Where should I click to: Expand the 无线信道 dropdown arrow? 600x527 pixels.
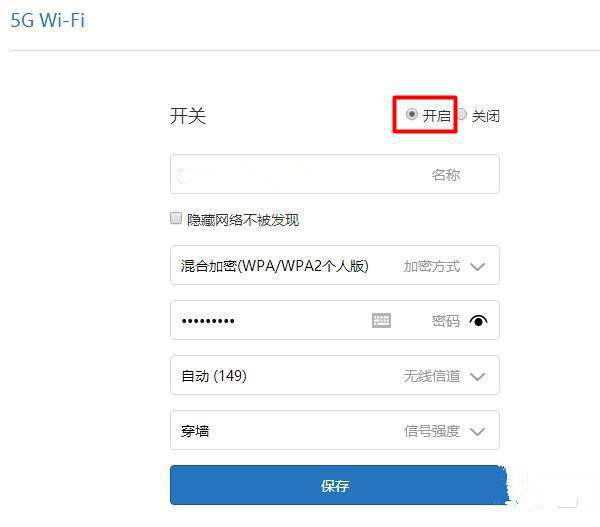click(x=478, y=377)
